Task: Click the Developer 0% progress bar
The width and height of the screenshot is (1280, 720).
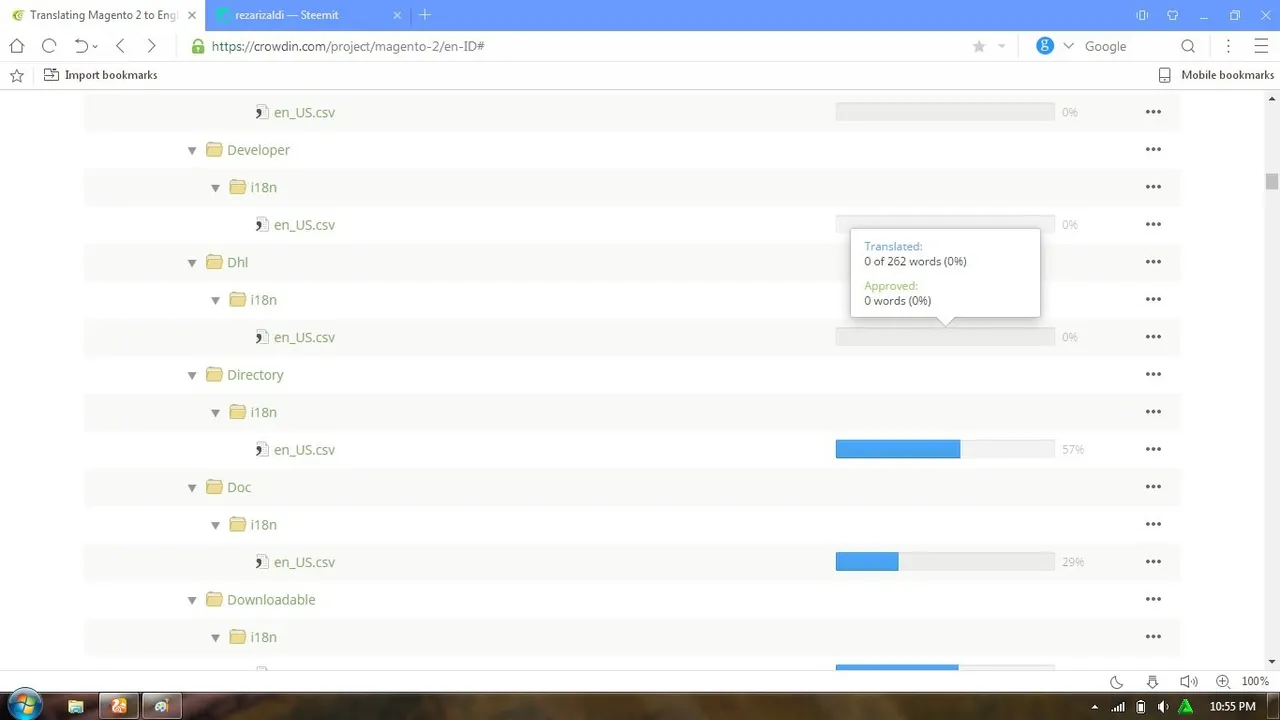Action: pos(945,222)
